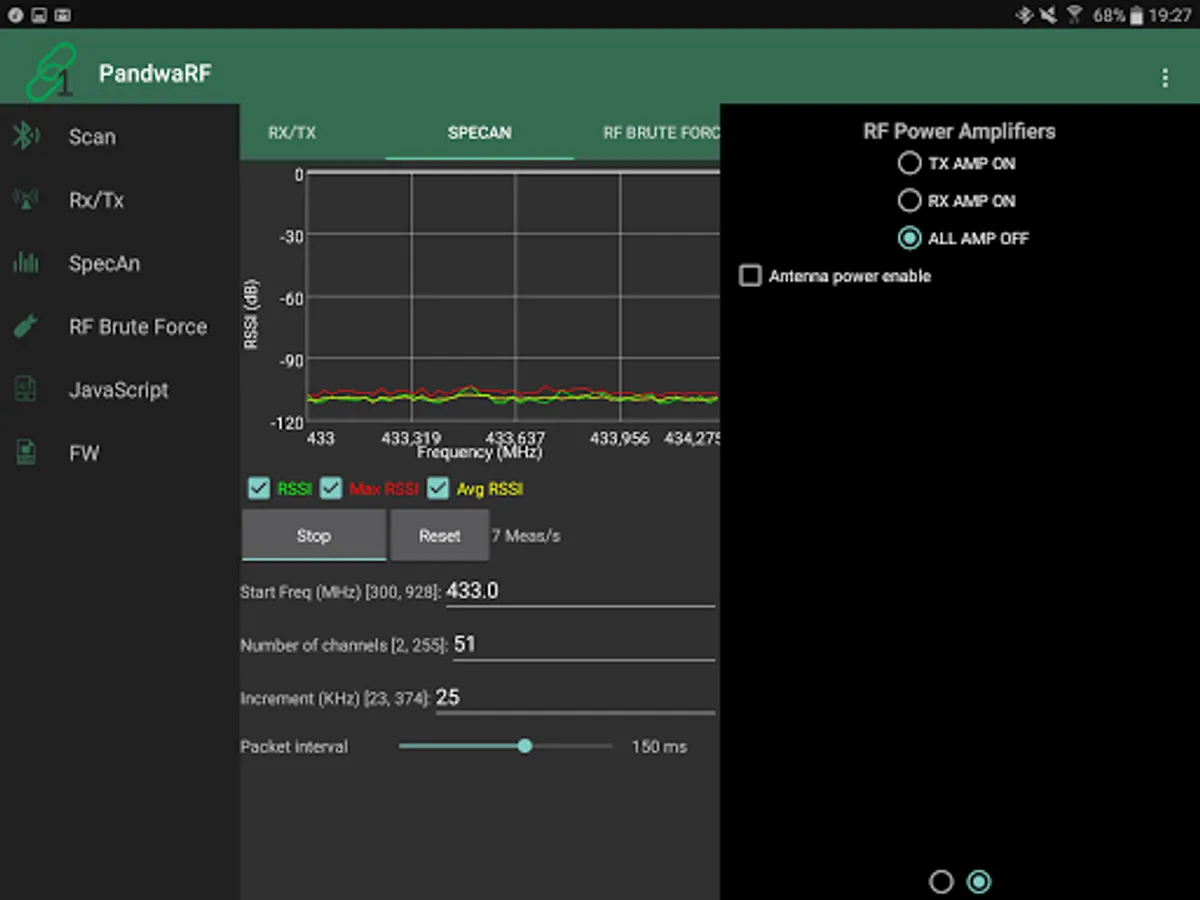Select the ALL AMP OFF radio button

[x=909, y=238]
